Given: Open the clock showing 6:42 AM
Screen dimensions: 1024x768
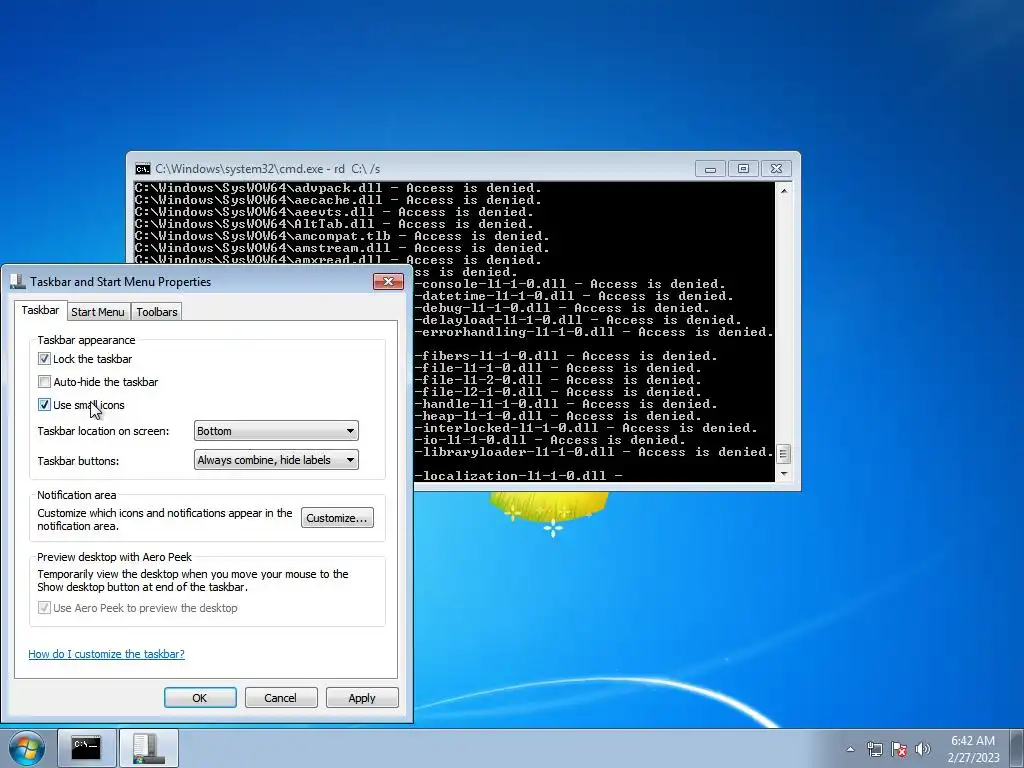Looking at the screenshot, I should (x=973, y=749).
